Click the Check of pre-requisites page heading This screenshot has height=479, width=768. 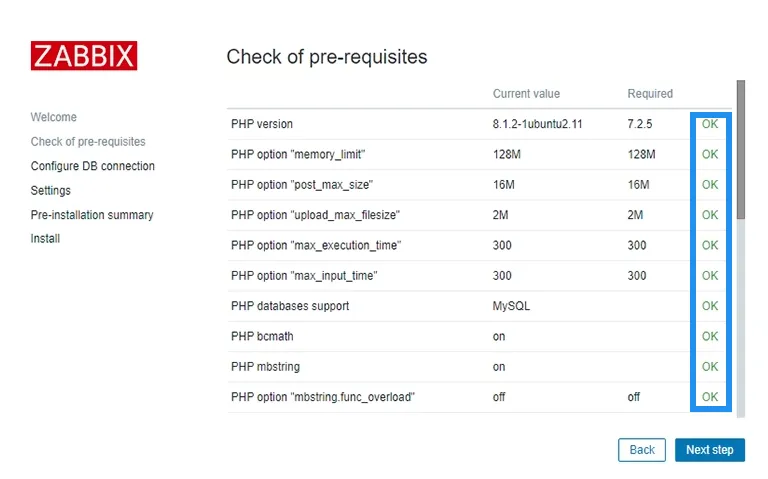327,57
